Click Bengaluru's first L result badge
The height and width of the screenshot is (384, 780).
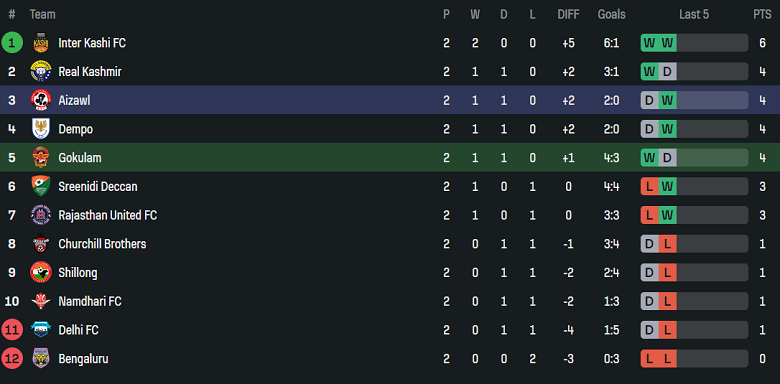pos(649,359)
